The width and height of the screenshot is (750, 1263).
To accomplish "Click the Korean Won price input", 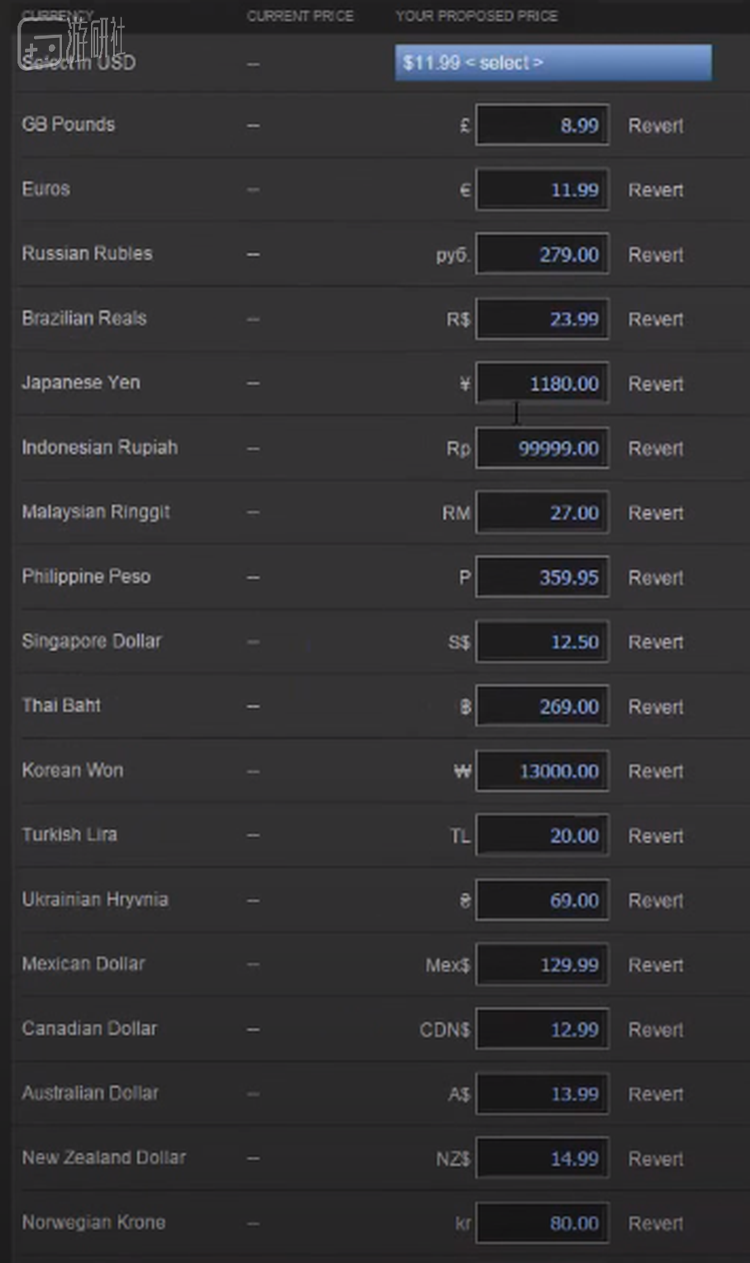I will pyautogui.click(x=542, y=771).
